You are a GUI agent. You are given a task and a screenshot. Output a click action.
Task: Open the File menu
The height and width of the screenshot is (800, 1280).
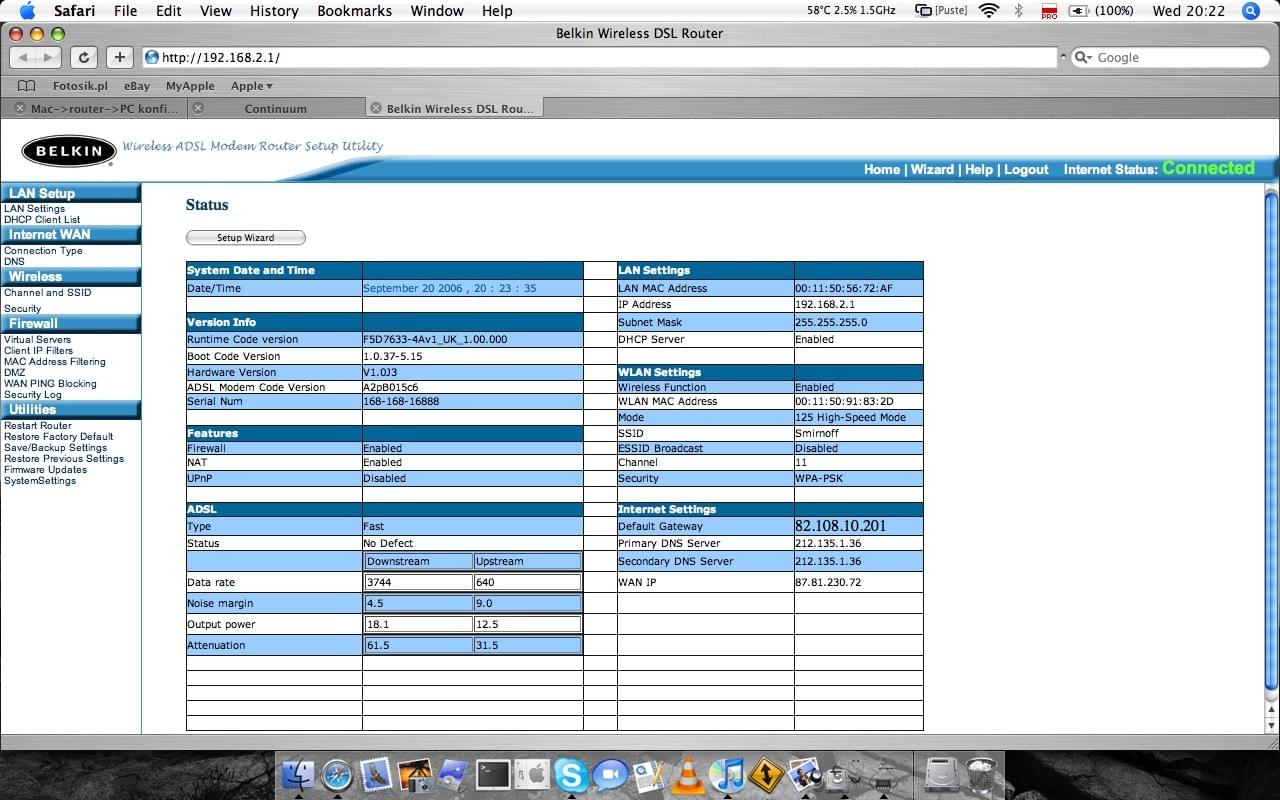(126, 11)
